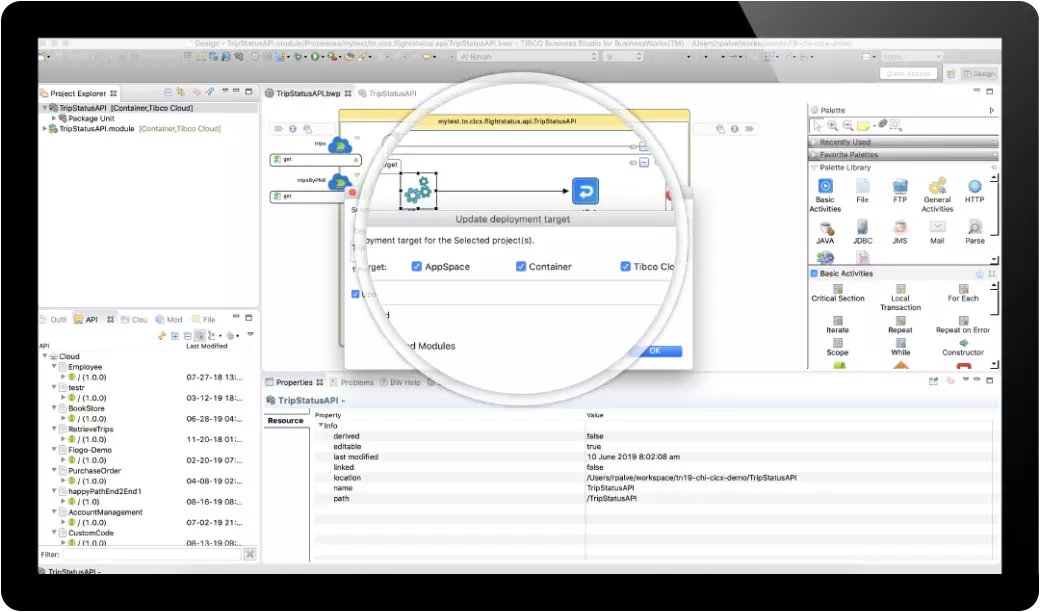Screen dimensions: 1040x612
Task: Open the Project Explorer tab
Action: 78,93
